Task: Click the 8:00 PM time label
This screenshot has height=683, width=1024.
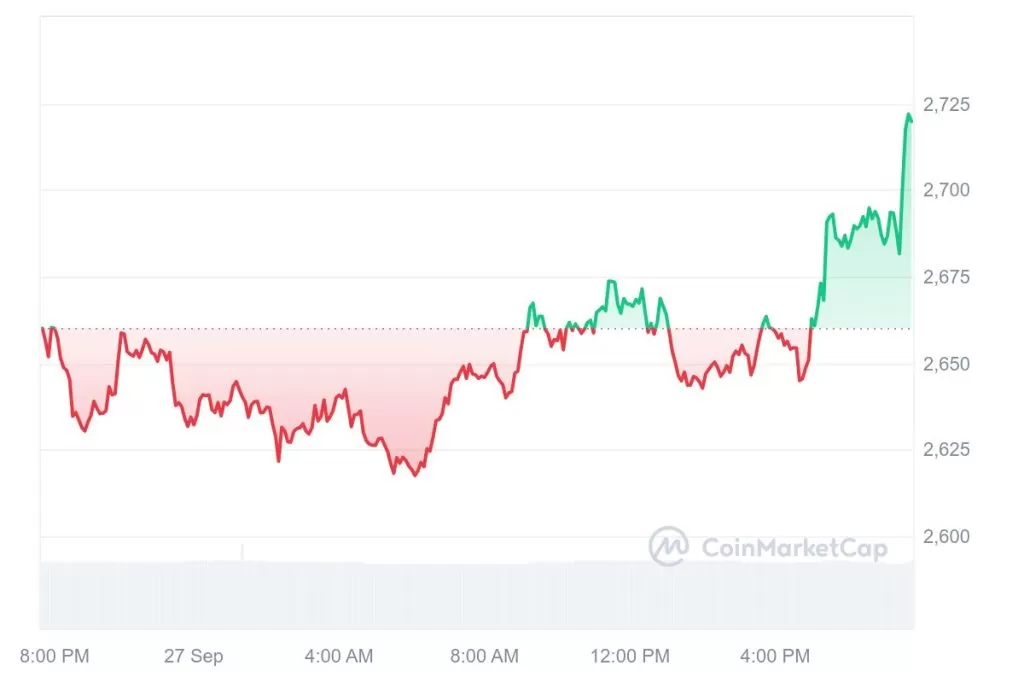Action: click(x=54, y=657)
